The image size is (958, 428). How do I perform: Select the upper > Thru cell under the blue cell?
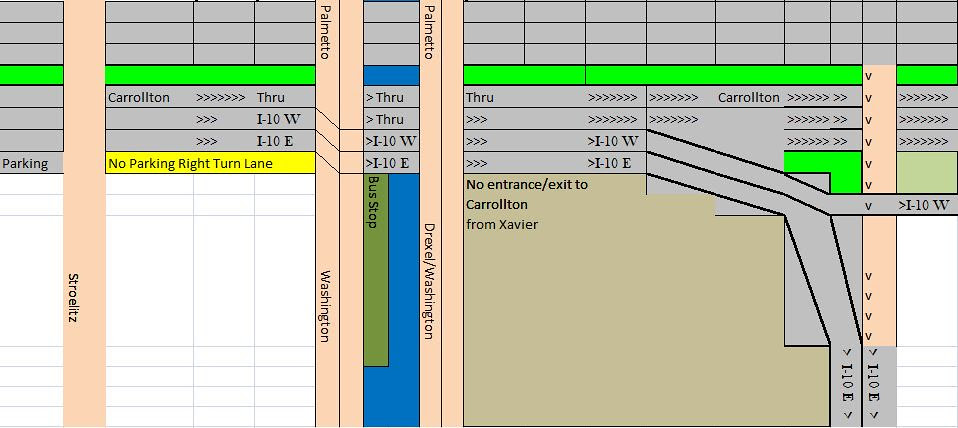(391, 97)
